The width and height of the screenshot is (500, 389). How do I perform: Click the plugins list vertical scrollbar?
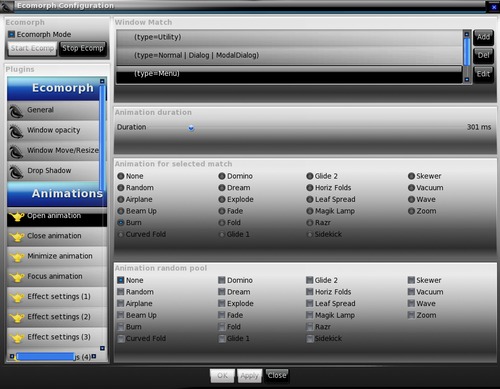click(x=102, y=138)
